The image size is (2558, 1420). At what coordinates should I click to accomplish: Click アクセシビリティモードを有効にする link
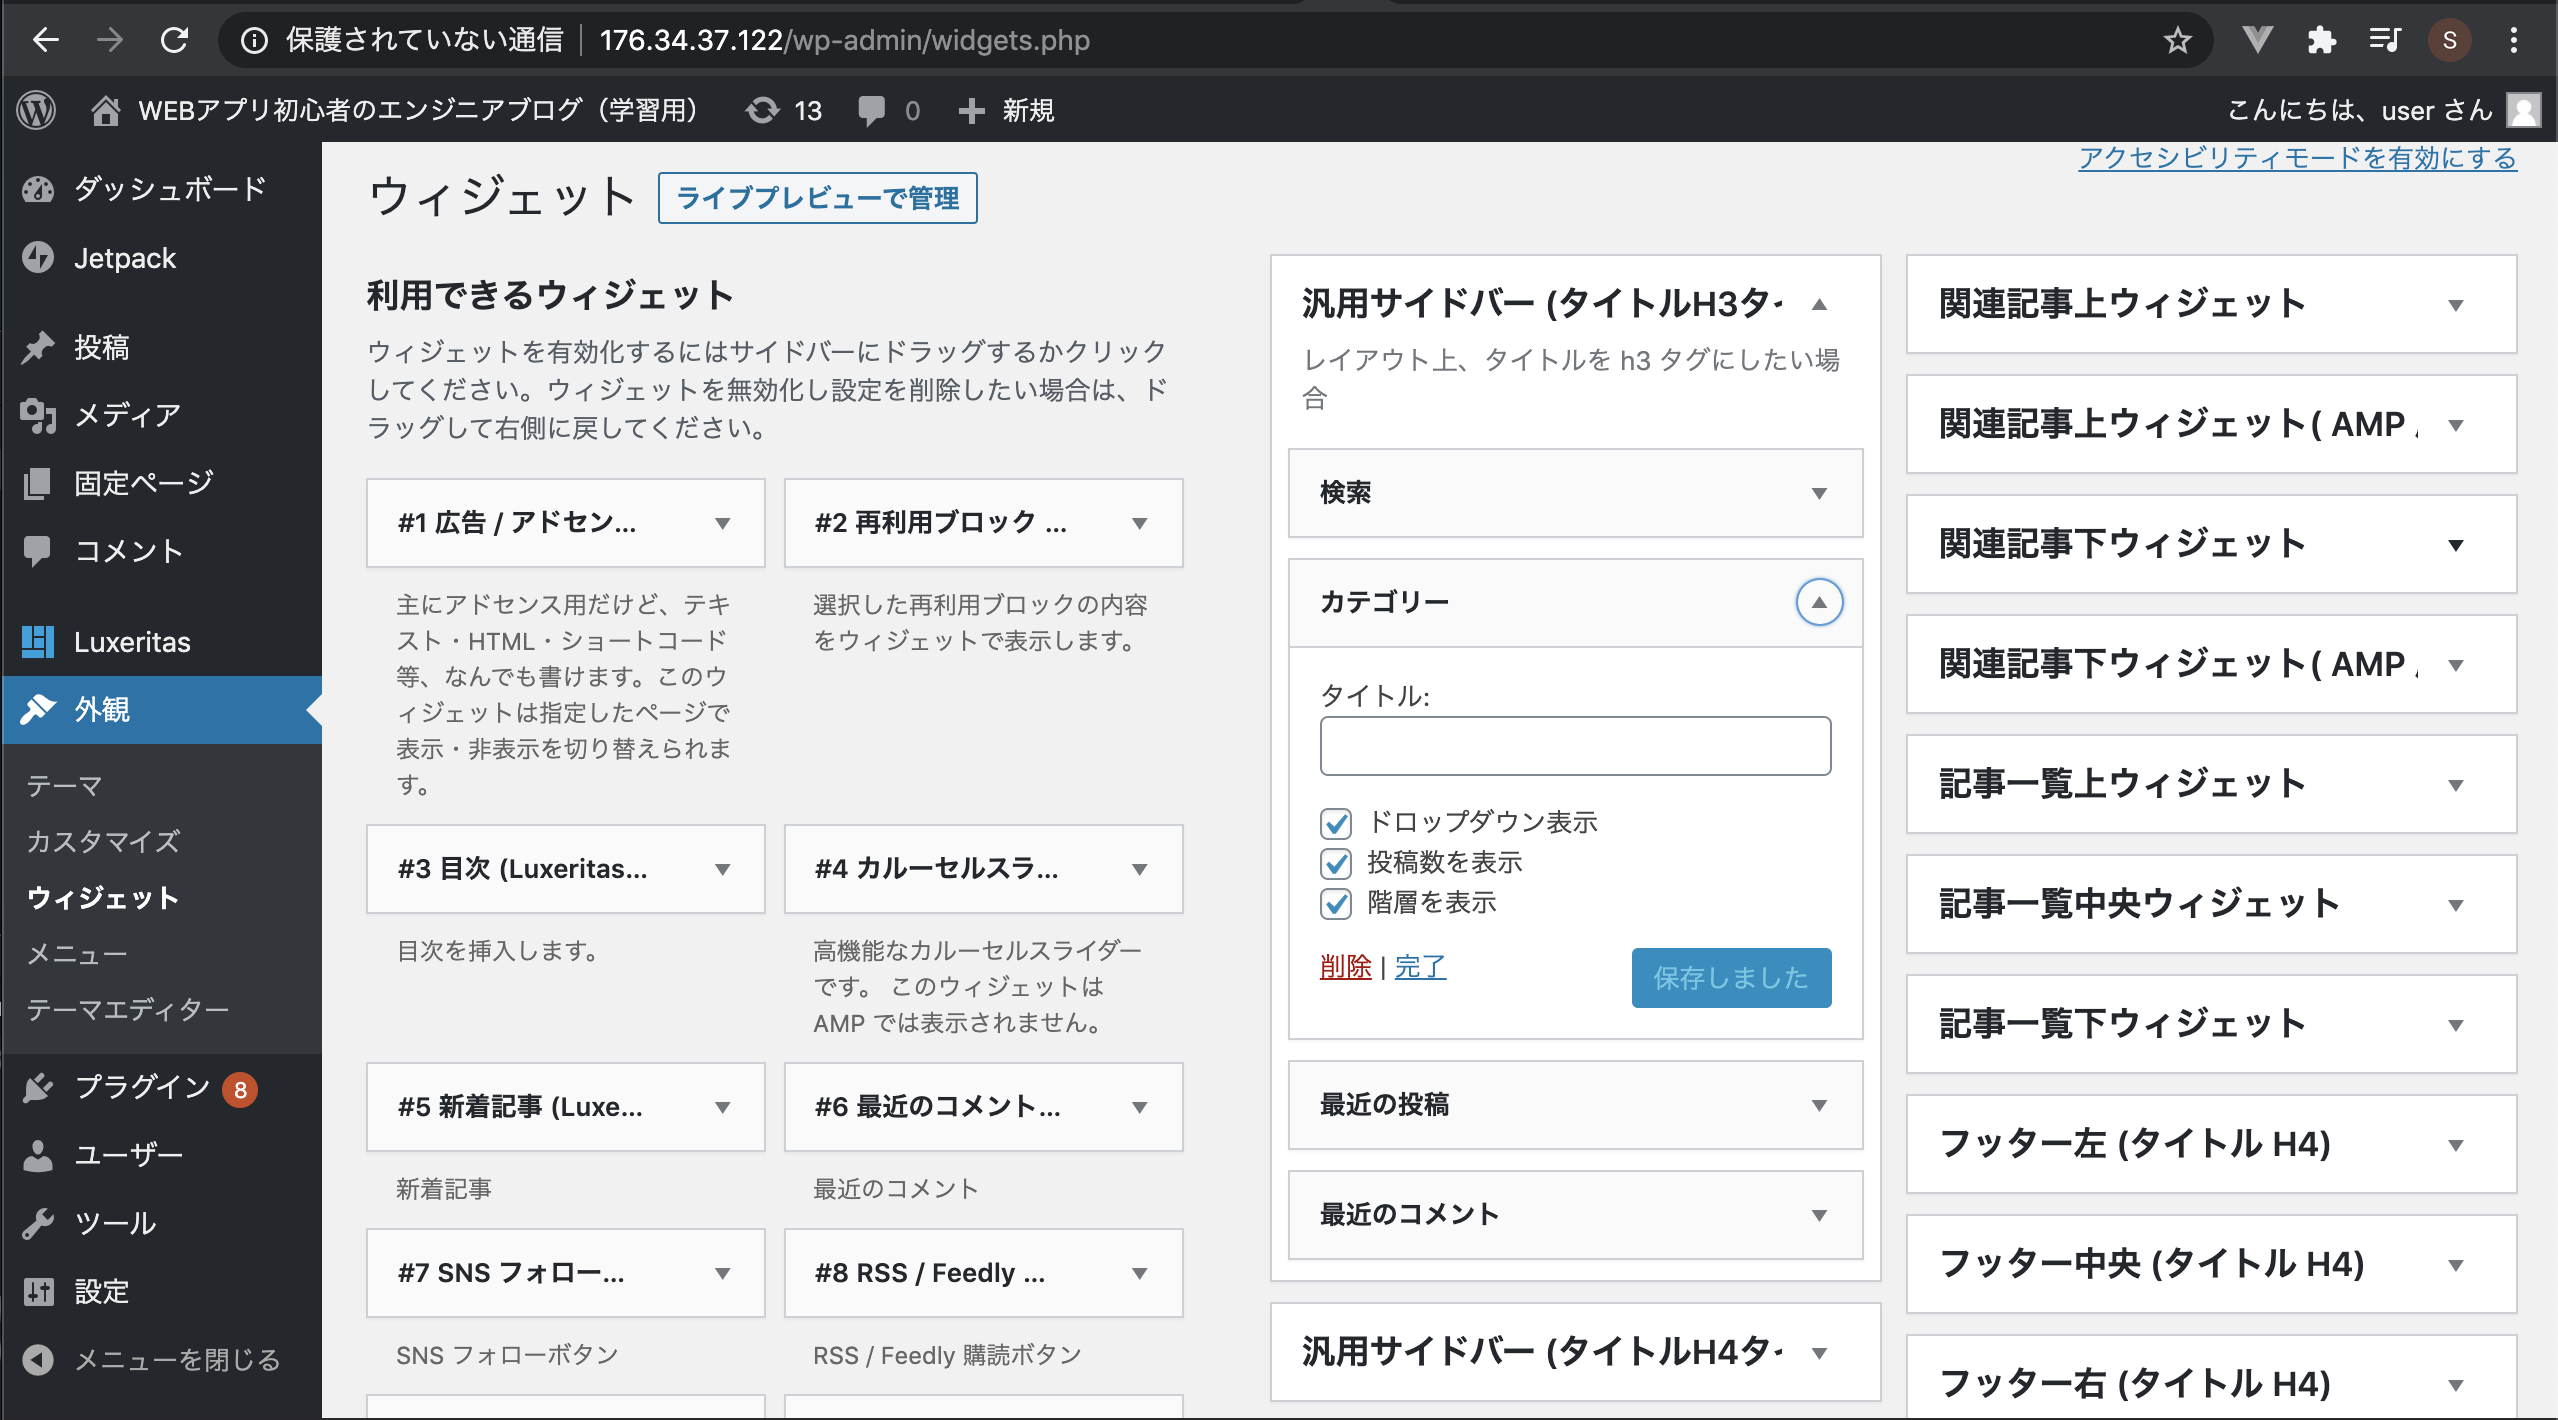pos(2297,158)
